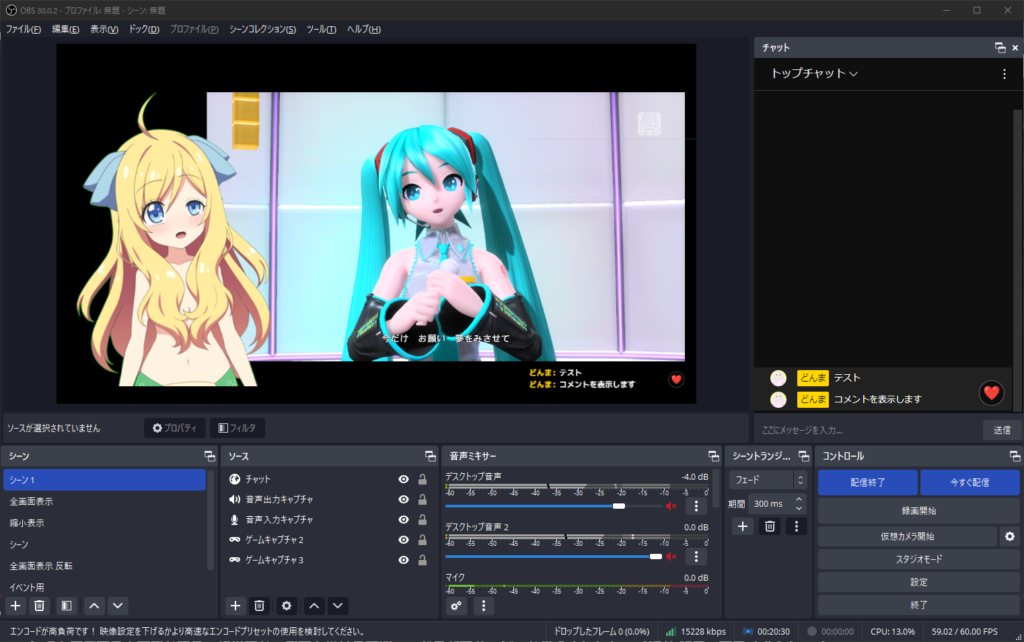Hide the チャット source with the eye icon
The width and height of the screenshot is (1024, 642).
click(x=403, y=480)
